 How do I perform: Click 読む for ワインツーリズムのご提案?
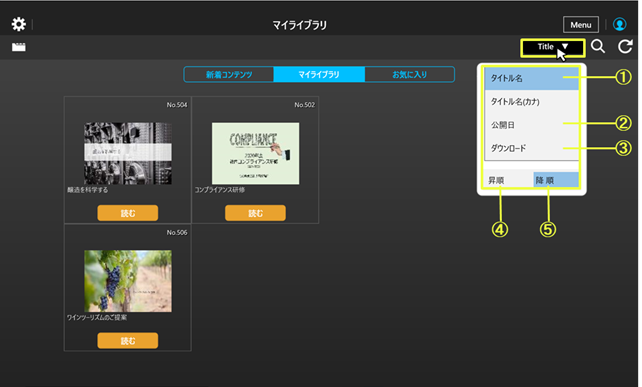coord(128,341)
